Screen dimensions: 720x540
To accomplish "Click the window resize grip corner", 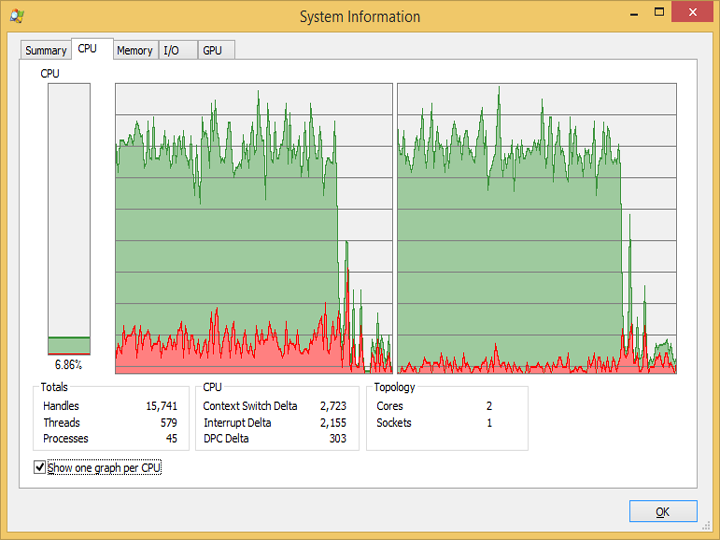I will coord(706,526).
